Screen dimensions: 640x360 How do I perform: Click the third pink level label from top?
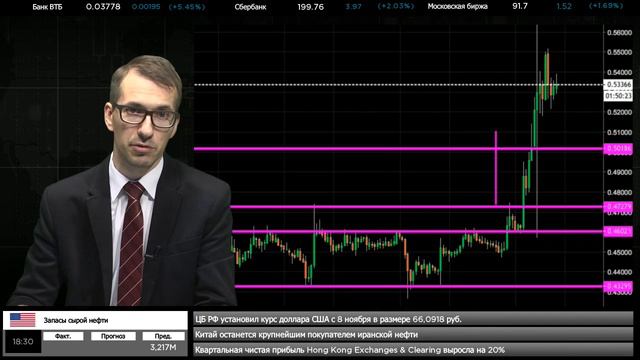pos(618,231)
